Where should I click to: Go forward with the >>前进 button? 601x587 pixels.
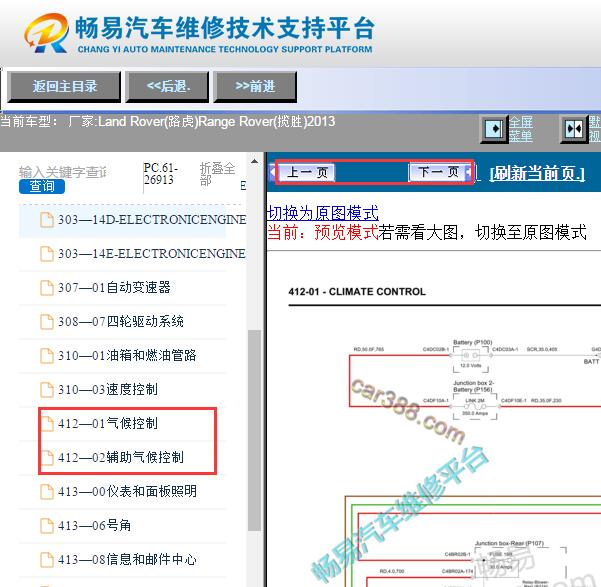pyautogui.click(x=255, y=87)
